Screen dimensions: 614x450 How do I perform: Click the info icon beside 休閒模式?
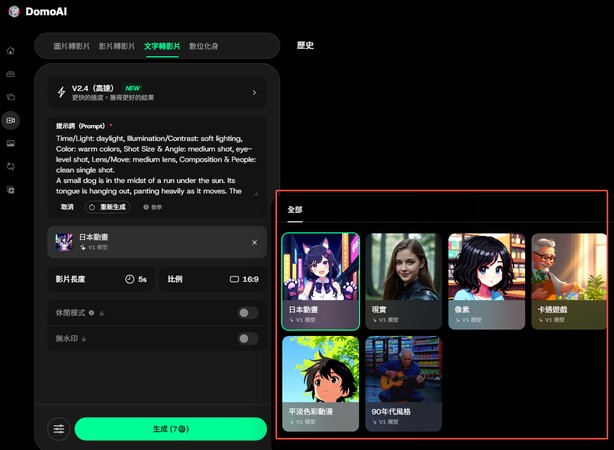tap(91, 313)
